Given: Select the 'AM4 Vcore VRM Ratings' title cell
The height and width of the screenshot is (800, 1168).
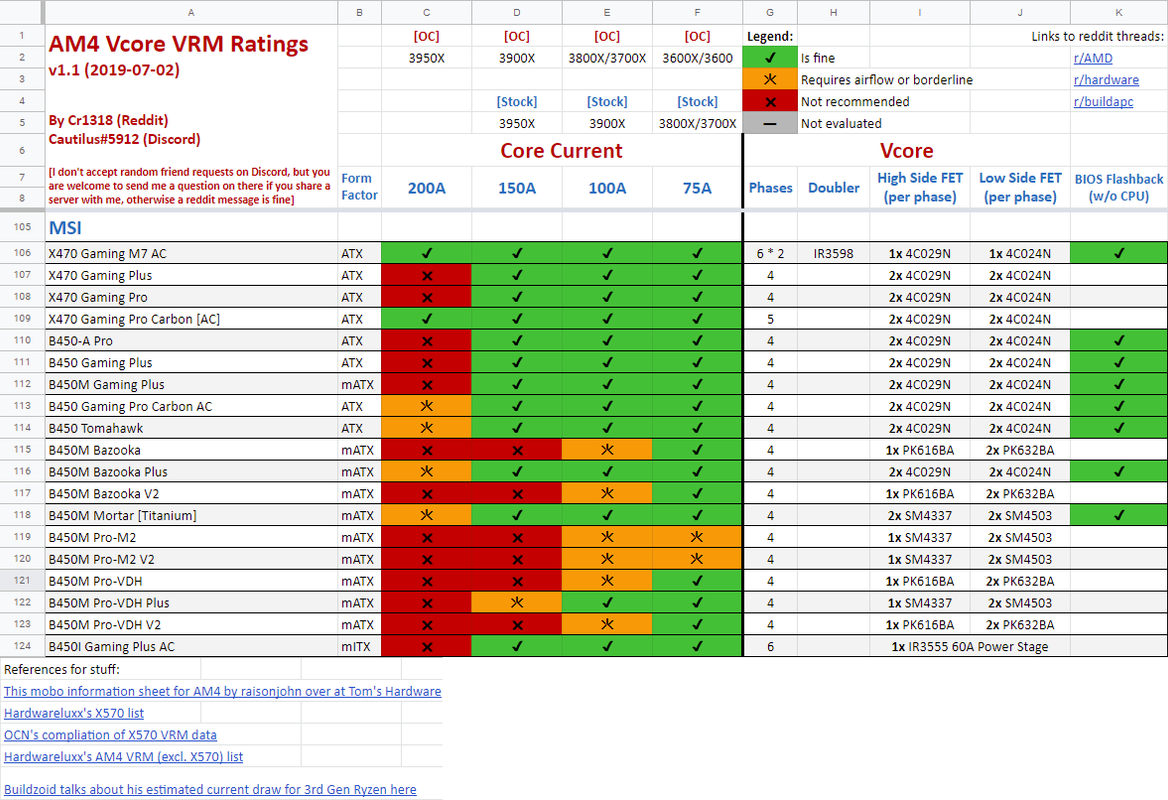Looking at the screenshot, I should (178, 44).
